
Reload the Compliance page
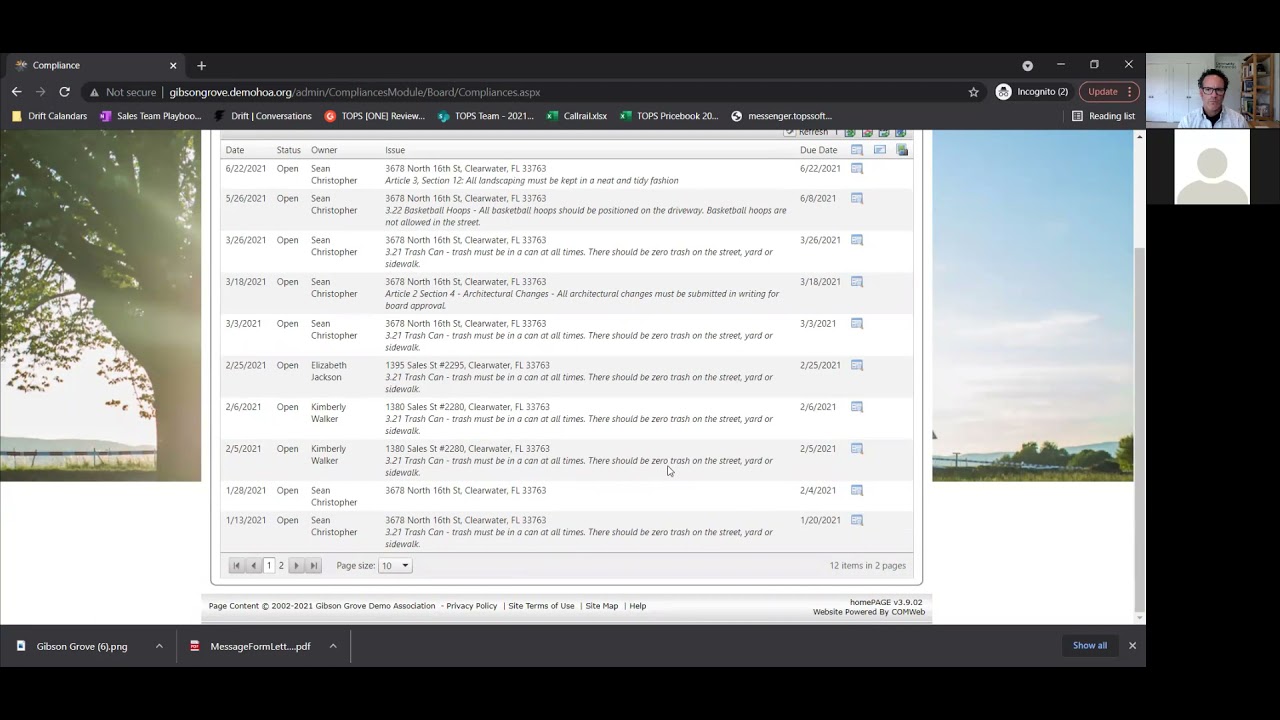click(64, 92)
